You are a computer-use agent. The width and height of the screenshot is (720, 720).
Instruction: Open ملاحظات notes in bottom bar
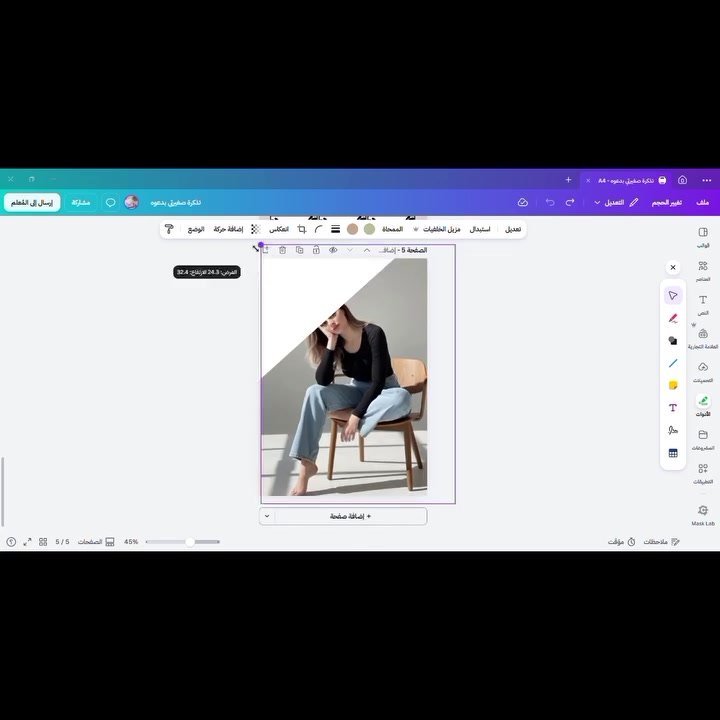click(x=661, y=542)
